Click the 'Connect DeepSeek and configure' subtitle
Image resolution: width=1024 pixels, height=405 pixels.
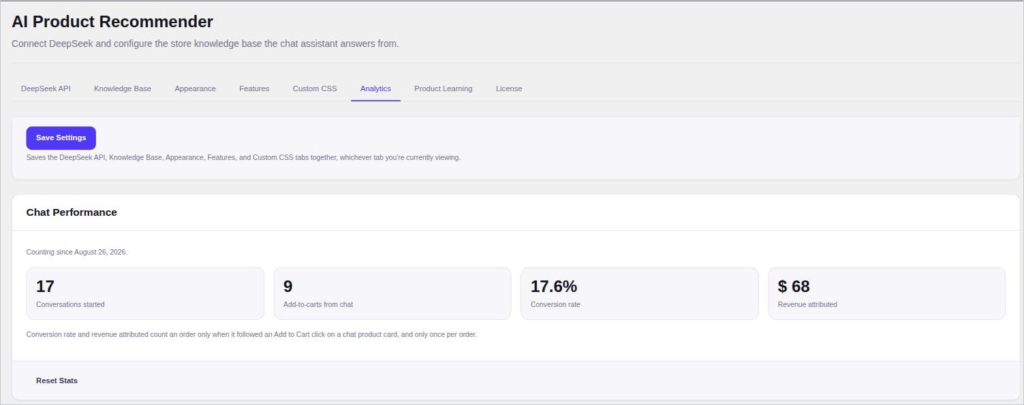tap(205, 44)
